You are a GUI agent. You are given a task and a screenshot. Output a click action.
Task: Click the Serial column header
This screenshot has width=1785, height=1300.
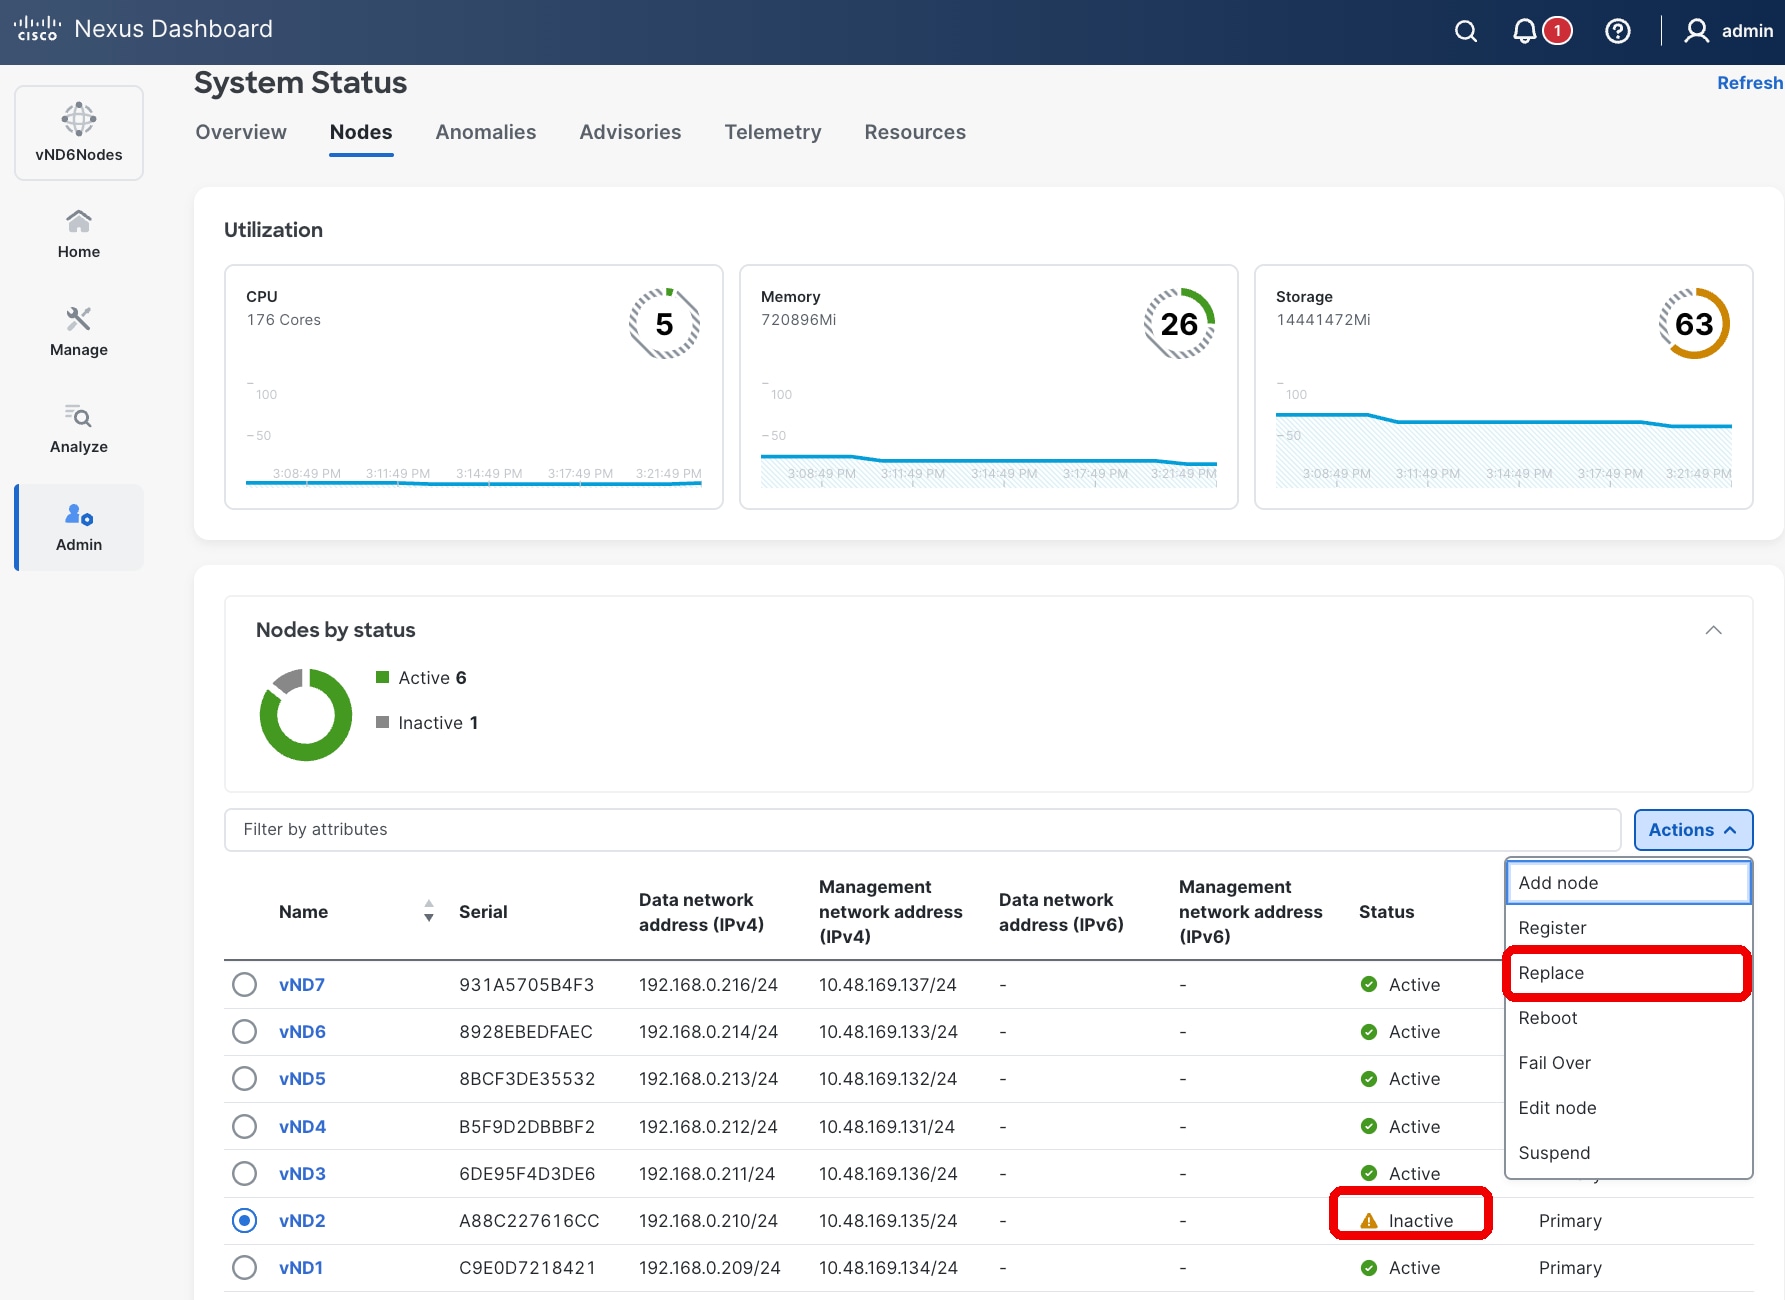(483, 912)
